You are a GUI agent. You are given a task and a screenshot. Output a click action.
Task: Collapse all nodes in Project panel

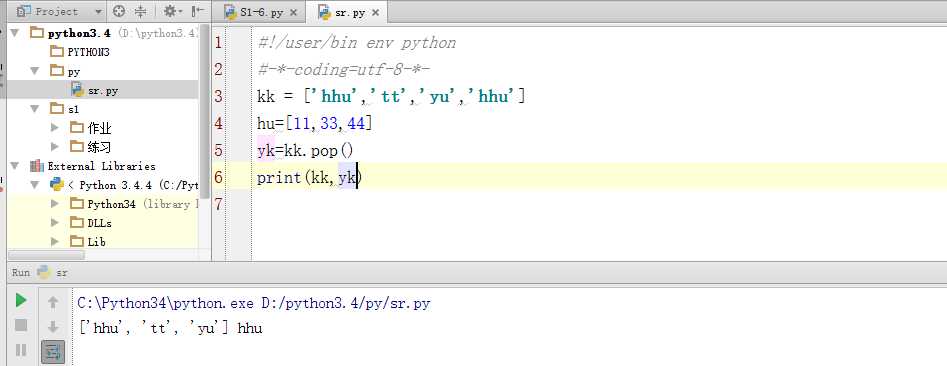click(140, 11)
